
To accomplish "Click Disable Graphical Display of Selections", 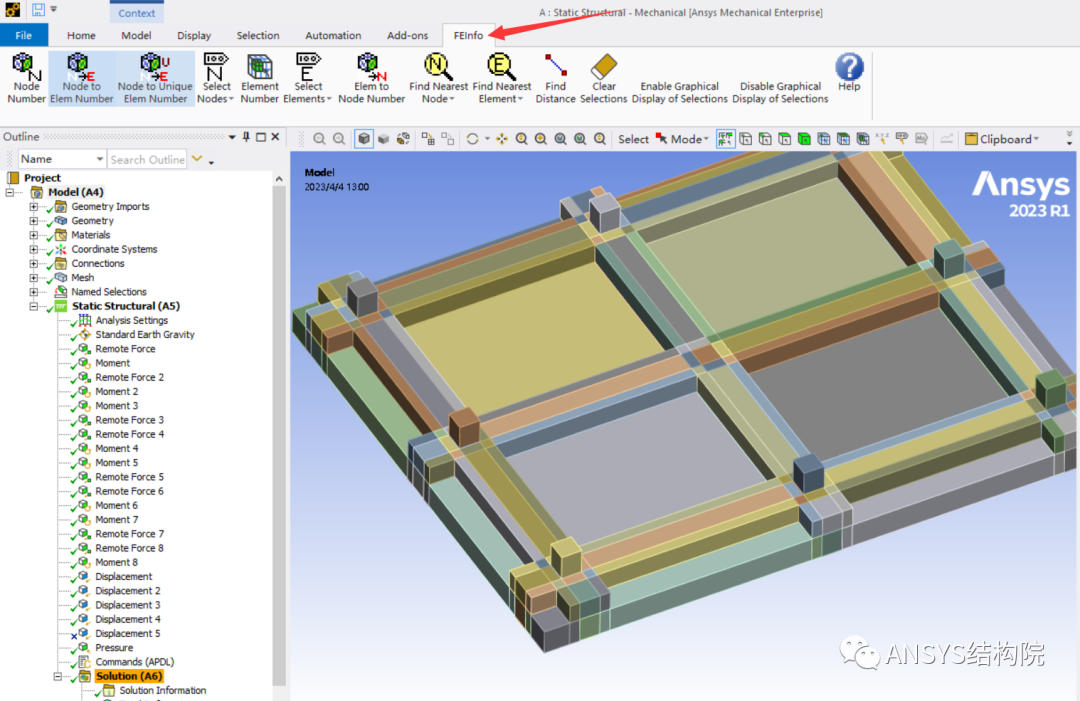I will click(x=780, y=92).
